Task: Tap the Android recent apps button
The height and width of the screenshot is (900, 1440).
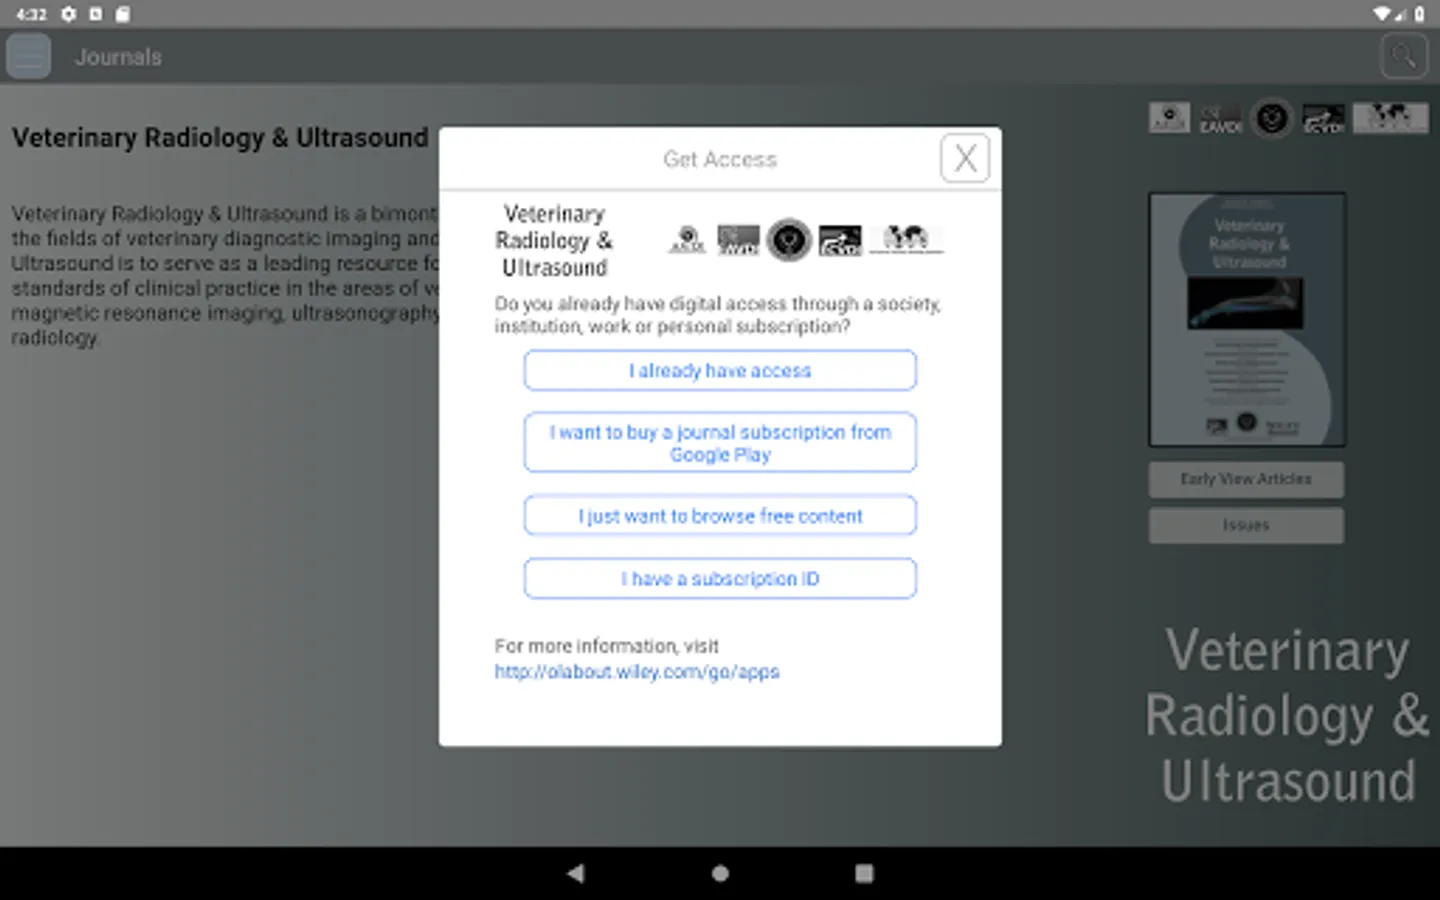Action: coord(864,873)
